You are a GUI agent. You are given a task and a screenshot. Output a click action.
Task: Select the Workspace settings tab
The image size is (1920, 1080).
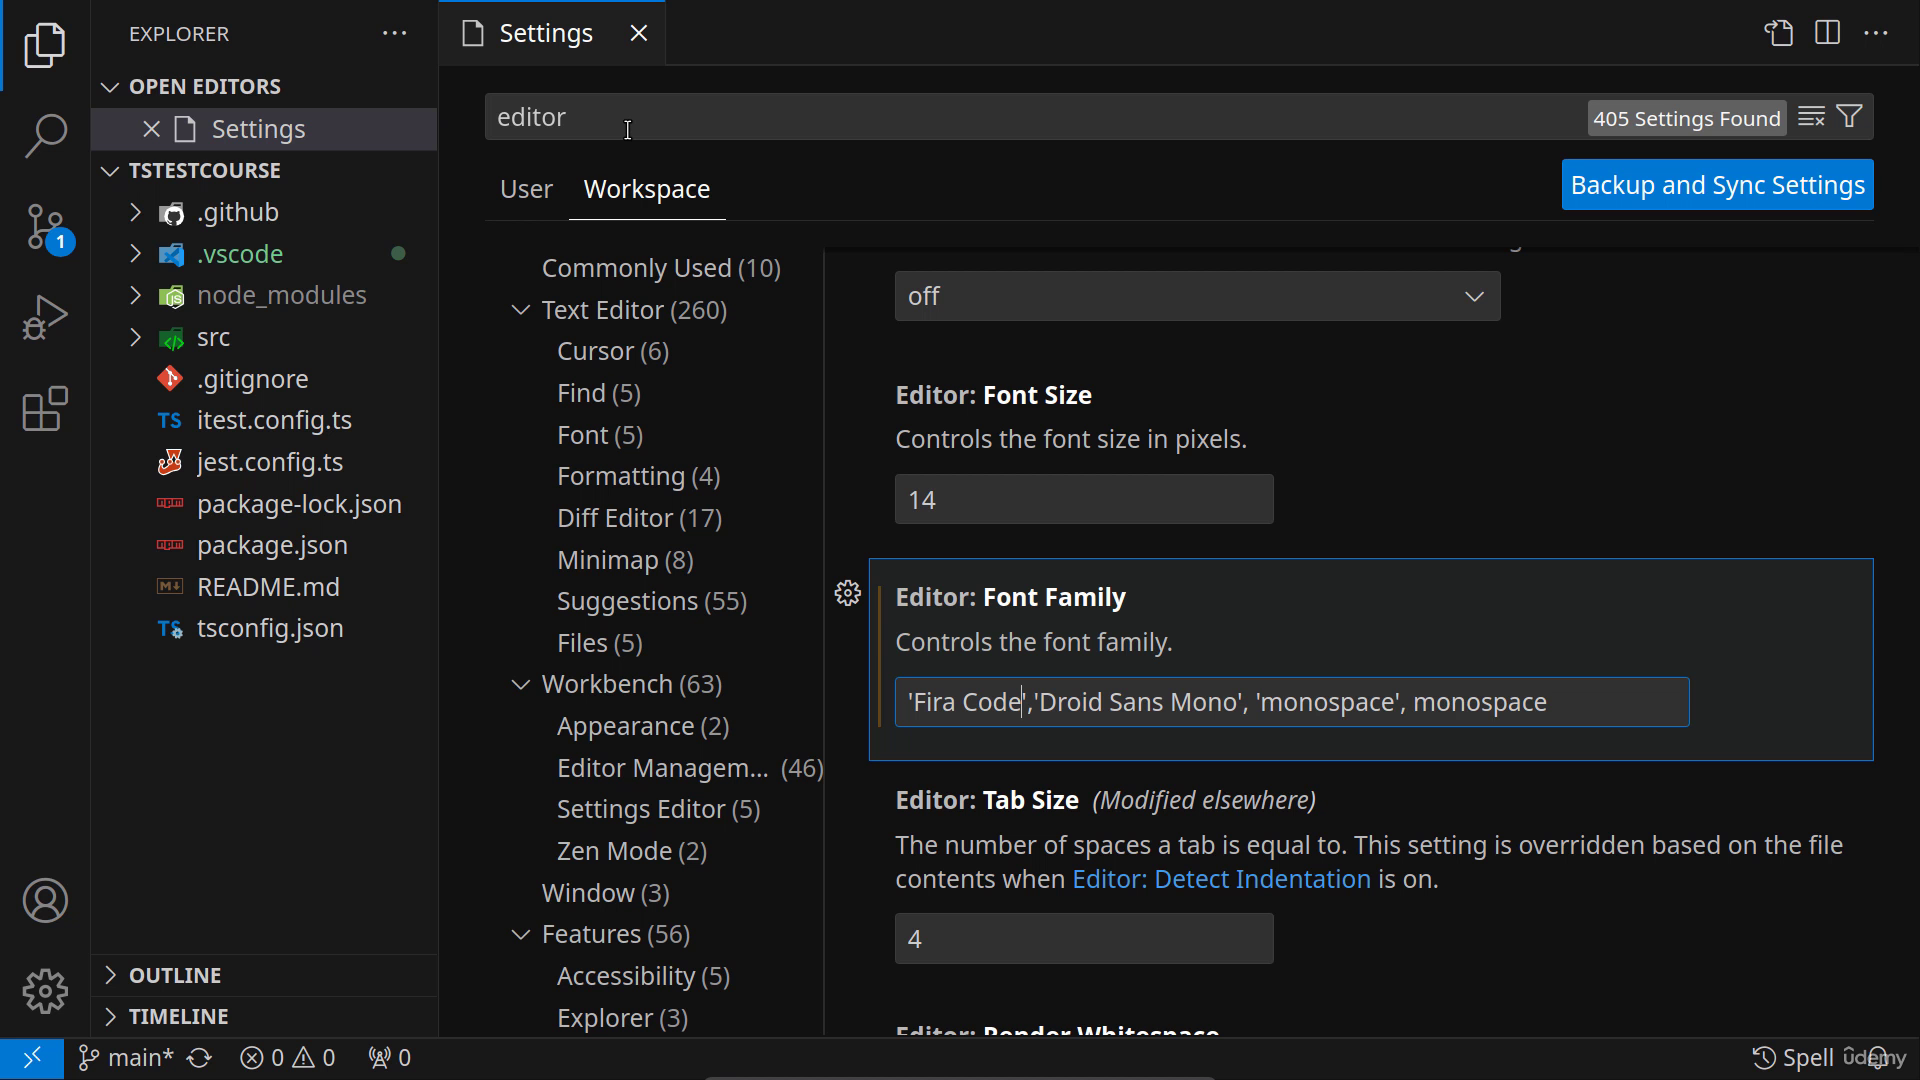(x=647, y=189)
